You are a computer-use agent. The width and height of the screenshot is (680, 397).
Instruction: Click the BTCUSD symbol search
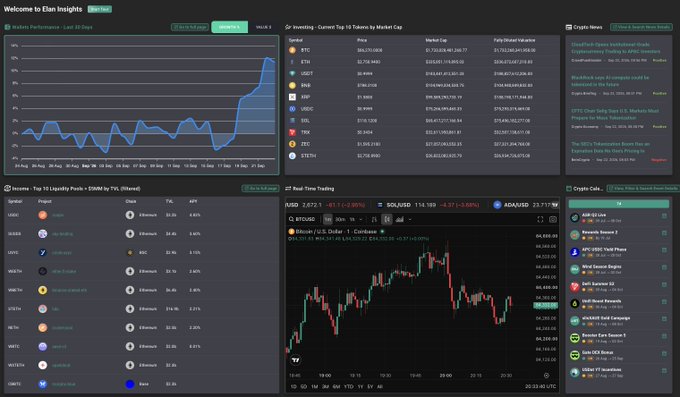coord(302,219)
